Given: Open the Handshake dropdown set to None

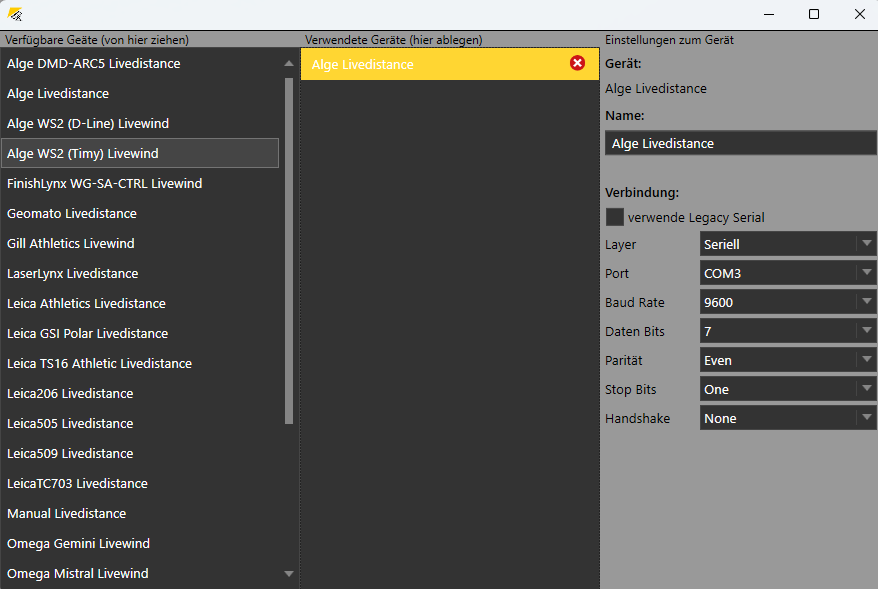Looking at the screenshot, I should [x=787, y=418].
